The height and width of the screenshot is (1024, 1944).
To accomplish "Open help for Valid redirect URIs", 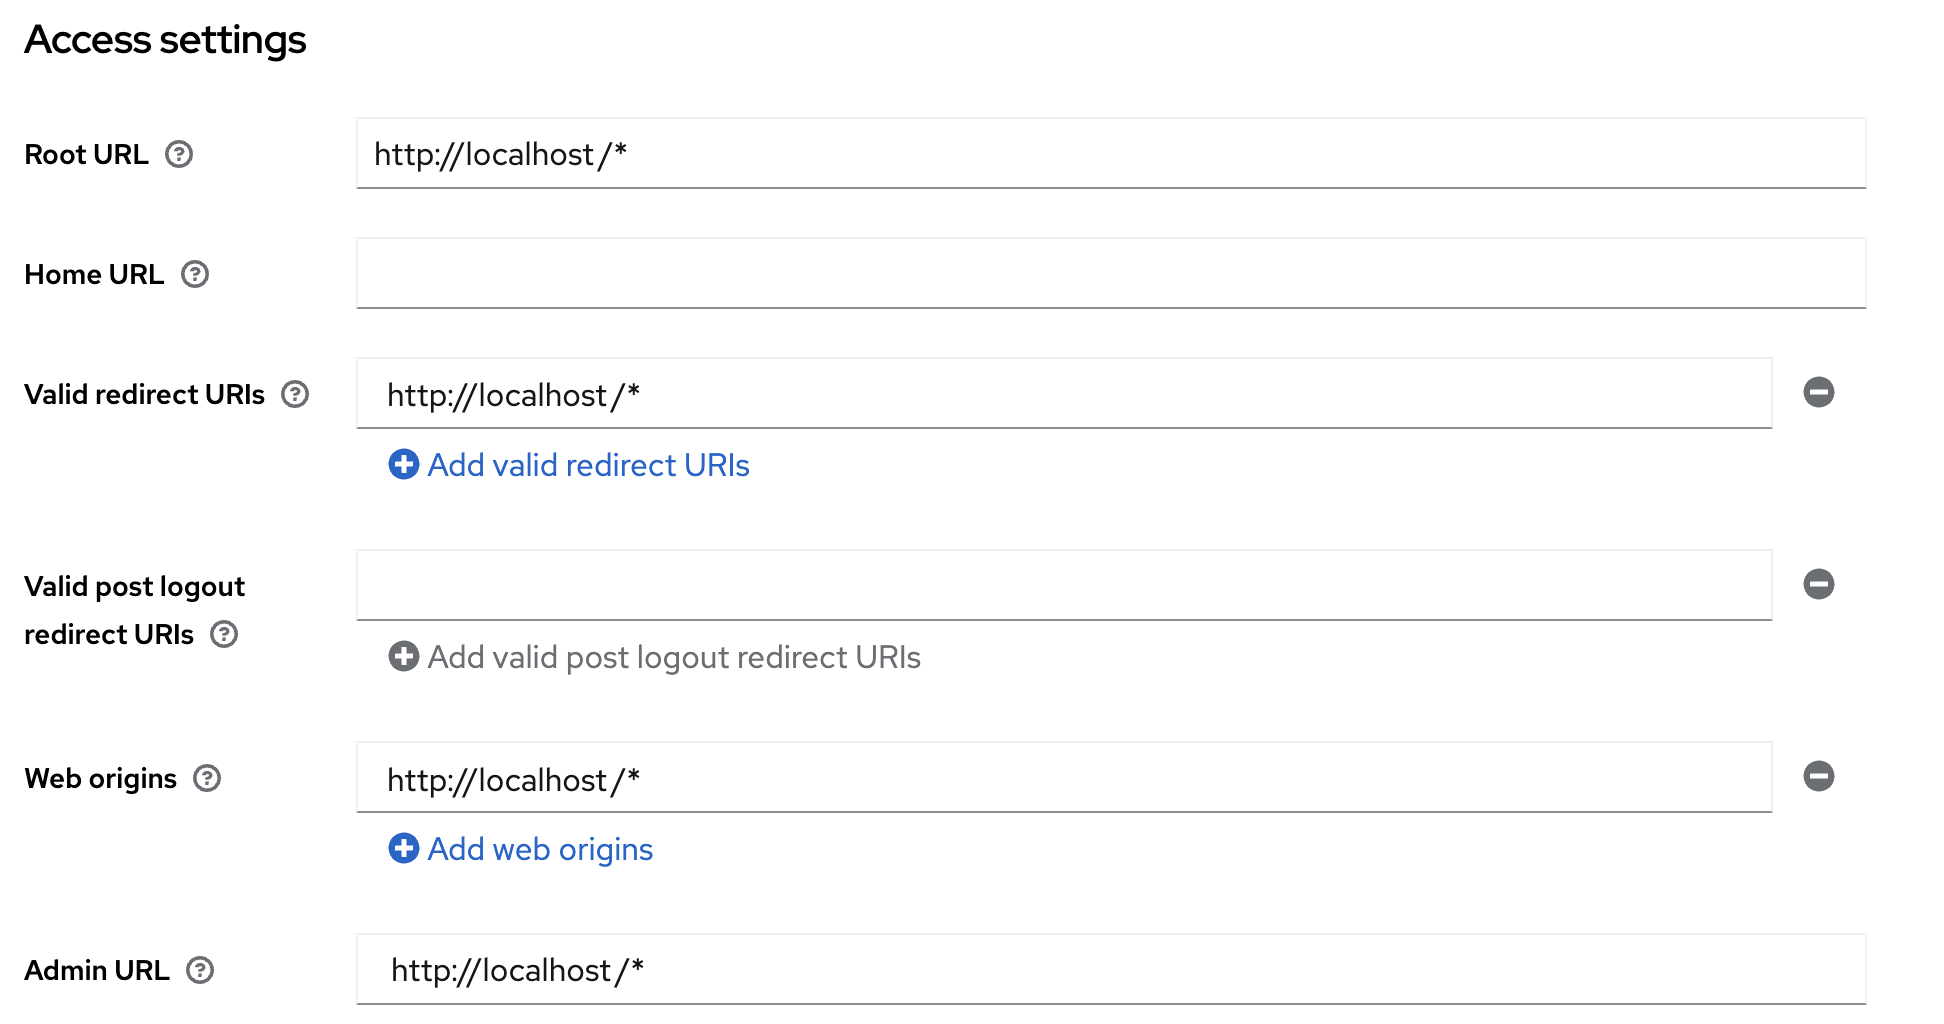I will point(295,395).
